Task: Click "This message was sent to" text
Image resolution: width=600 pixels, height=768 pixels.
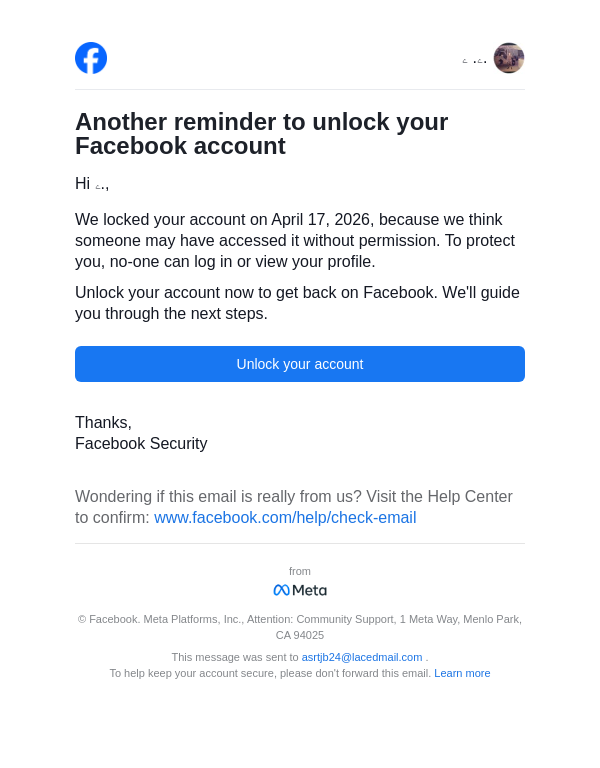Action: (x=235, y=657)
